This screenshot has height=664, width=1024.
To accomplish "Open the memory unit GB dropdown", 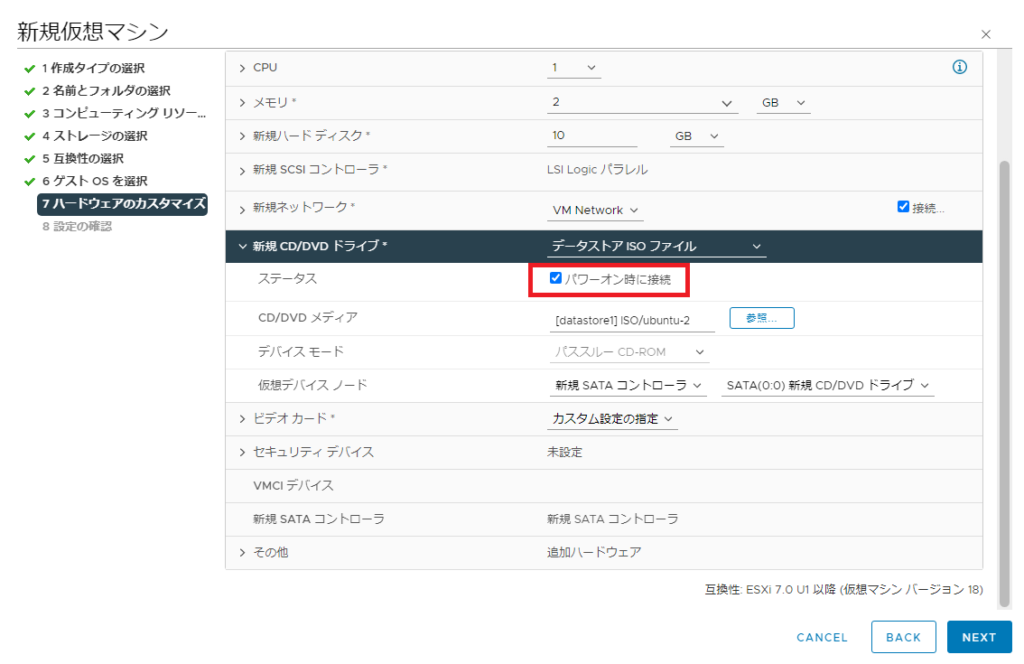I will (x=783, y=103).
